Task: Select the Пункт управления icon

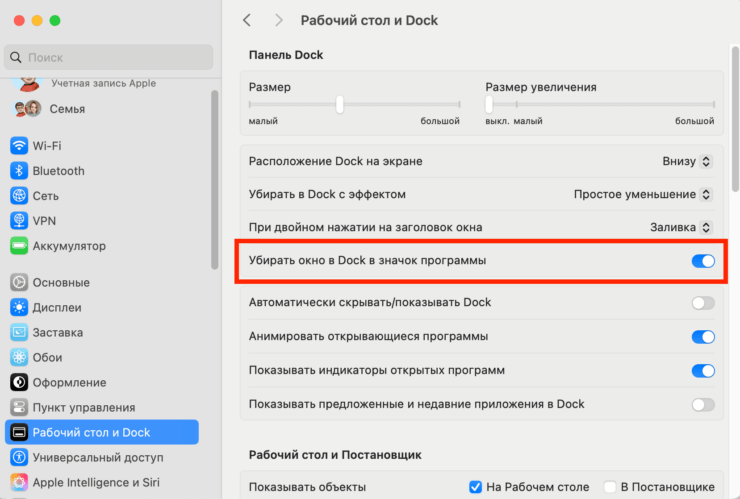Action: pos(19,407)
